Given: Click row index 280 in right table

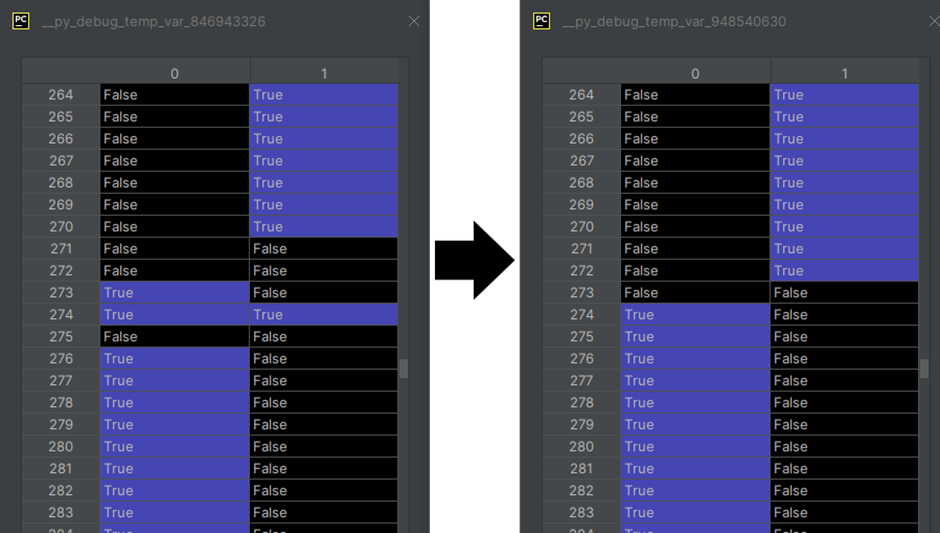Looking at the screenshot, I should point(581,447).
